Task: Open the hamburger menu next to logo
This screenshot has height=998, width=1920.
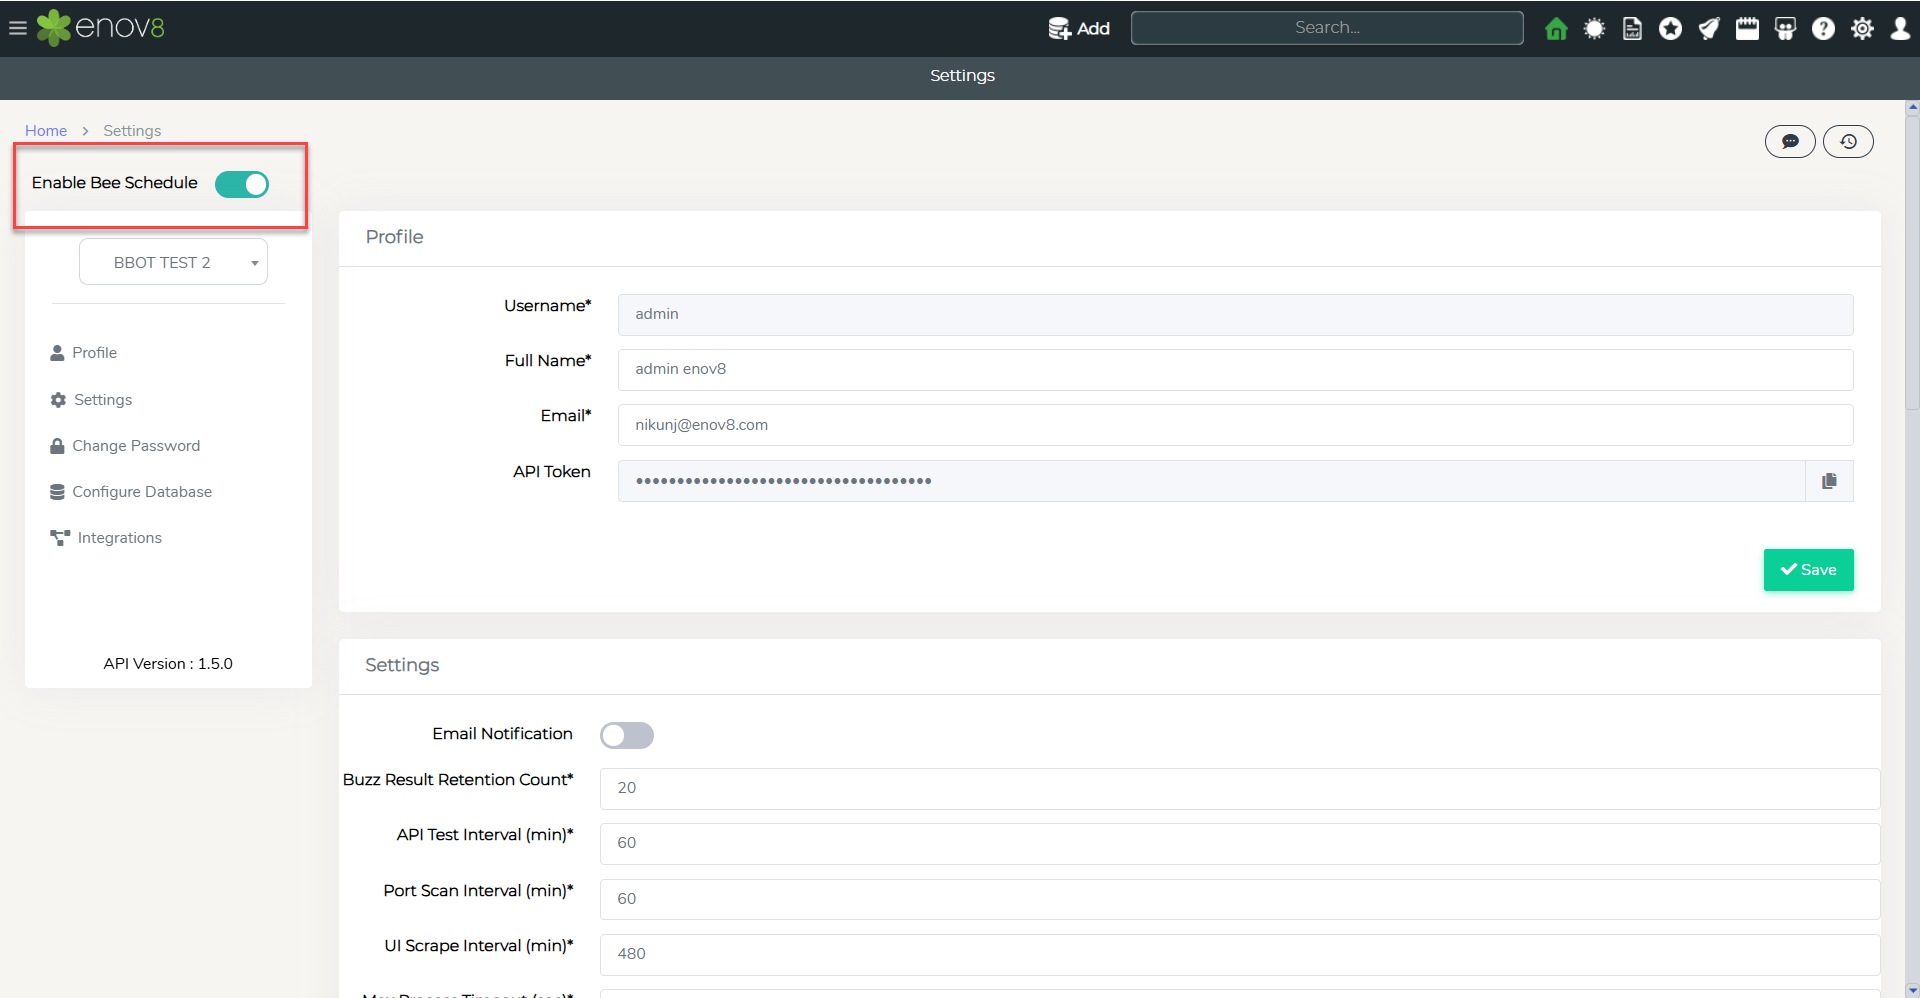Action: (17, 28)
